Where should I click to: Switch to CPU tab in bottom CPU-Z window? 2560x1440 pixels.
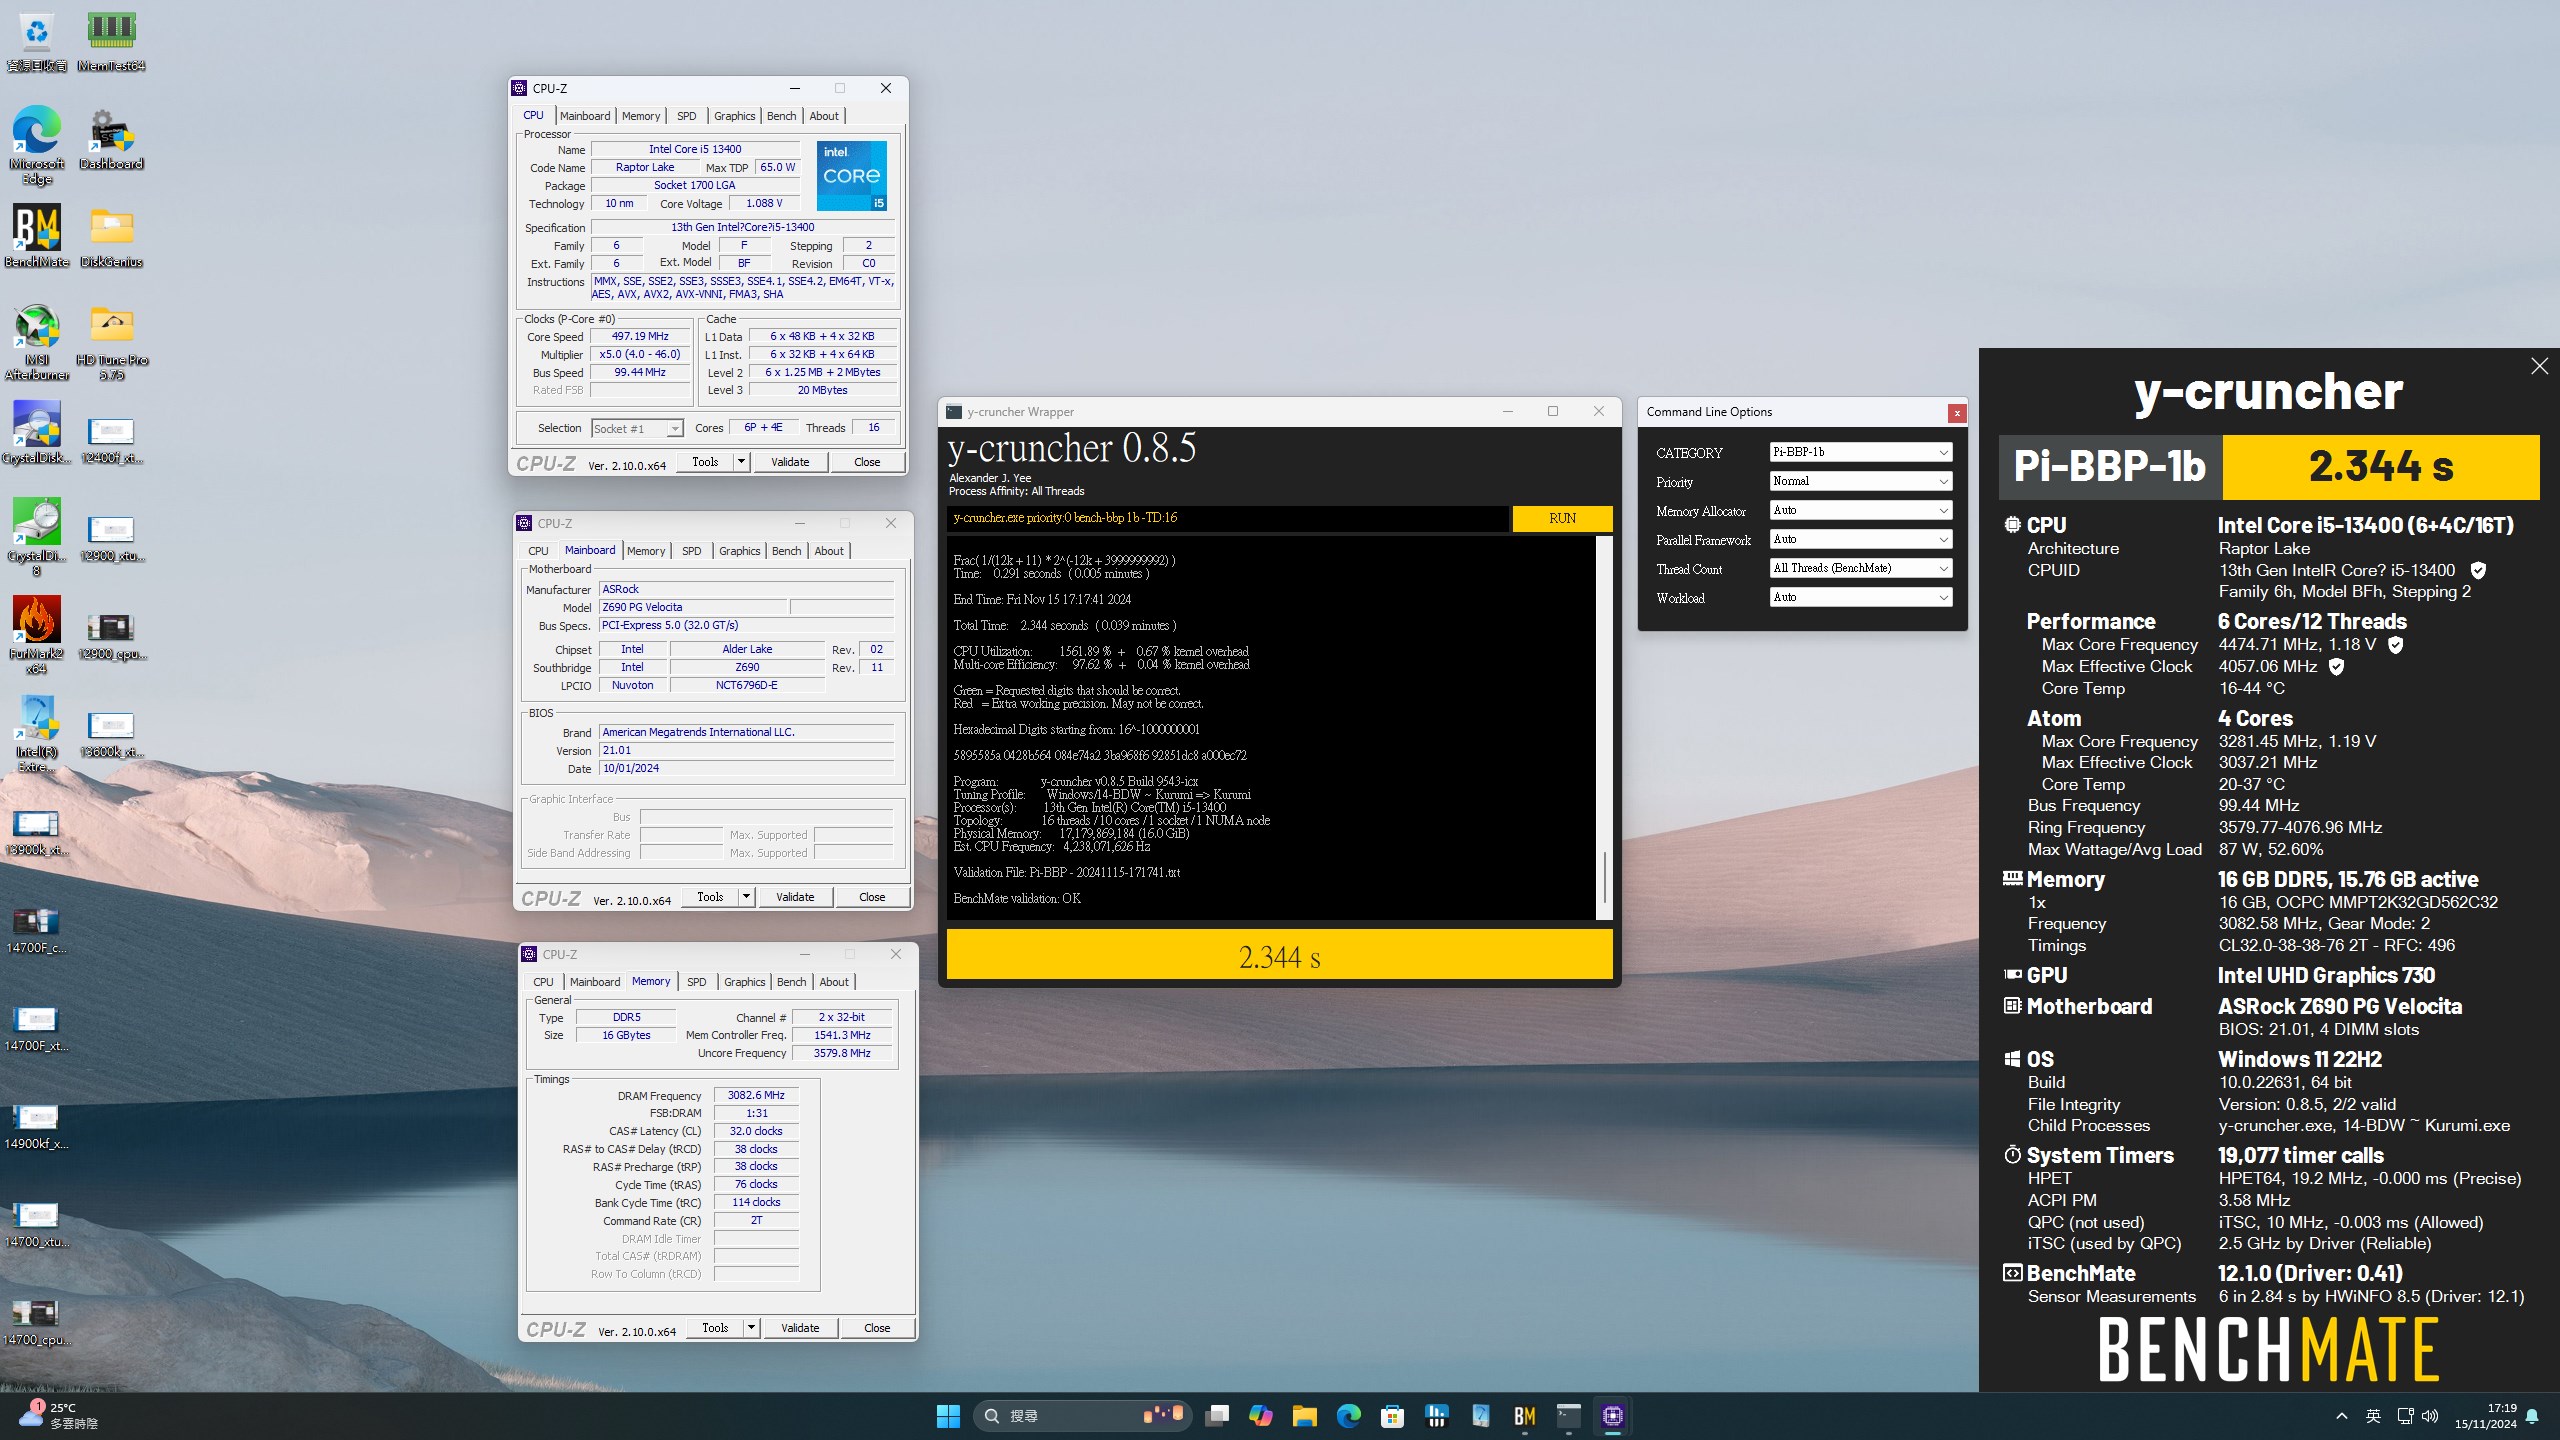(543, 982)
